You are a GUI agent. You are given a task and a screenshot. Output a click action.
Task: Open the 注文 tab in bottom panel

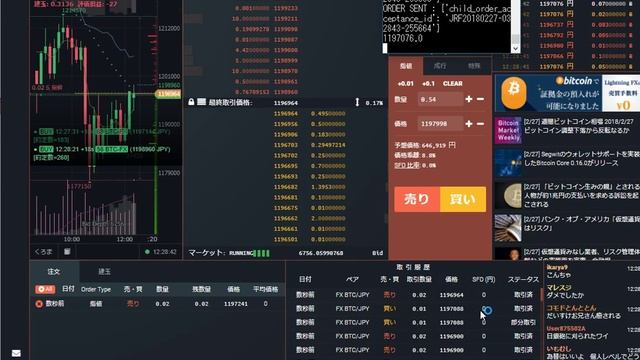pos(54,271)
